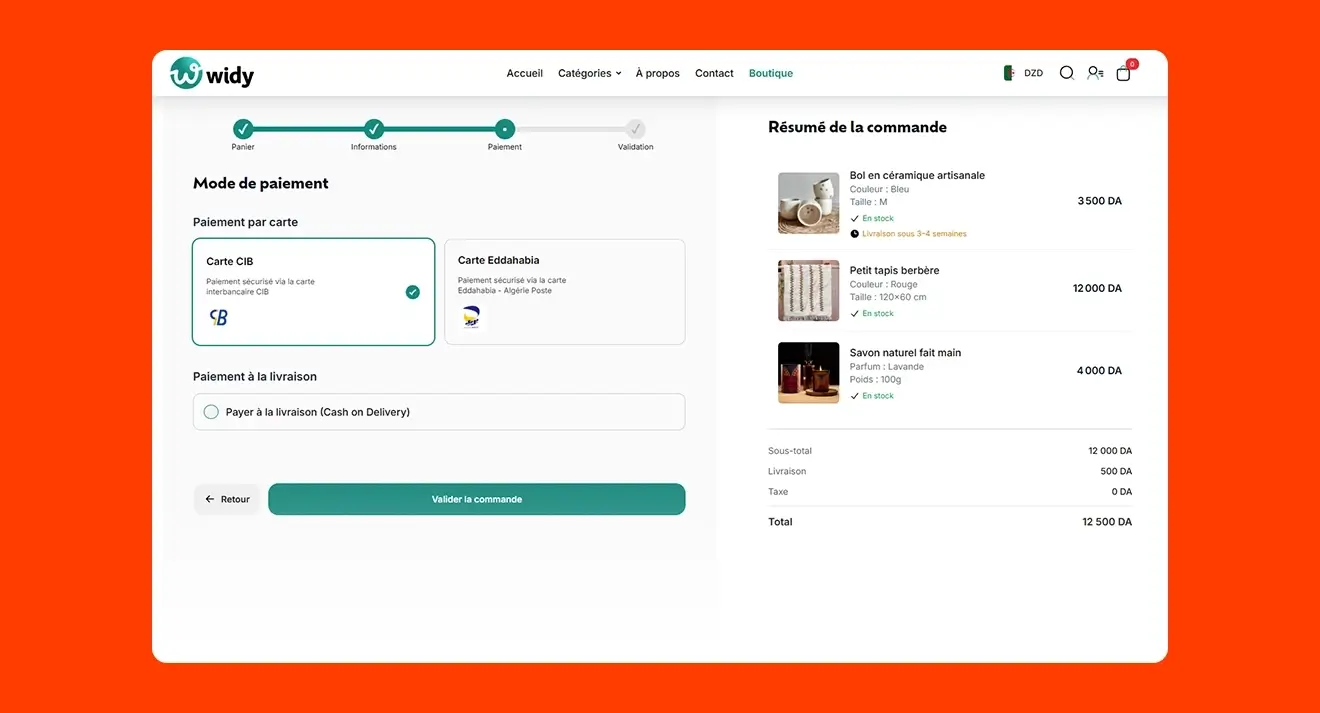The image size is (1320, 713).
Task: Click the Panier step checkmark
Action: [x=243, y=129]
